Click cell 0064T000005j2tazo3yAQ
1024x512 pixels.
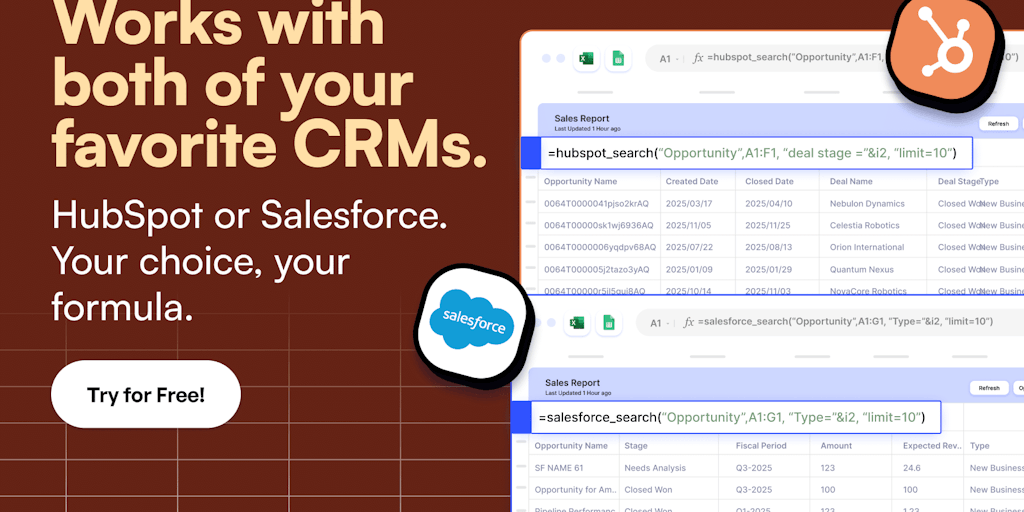(x=597, y=270)
